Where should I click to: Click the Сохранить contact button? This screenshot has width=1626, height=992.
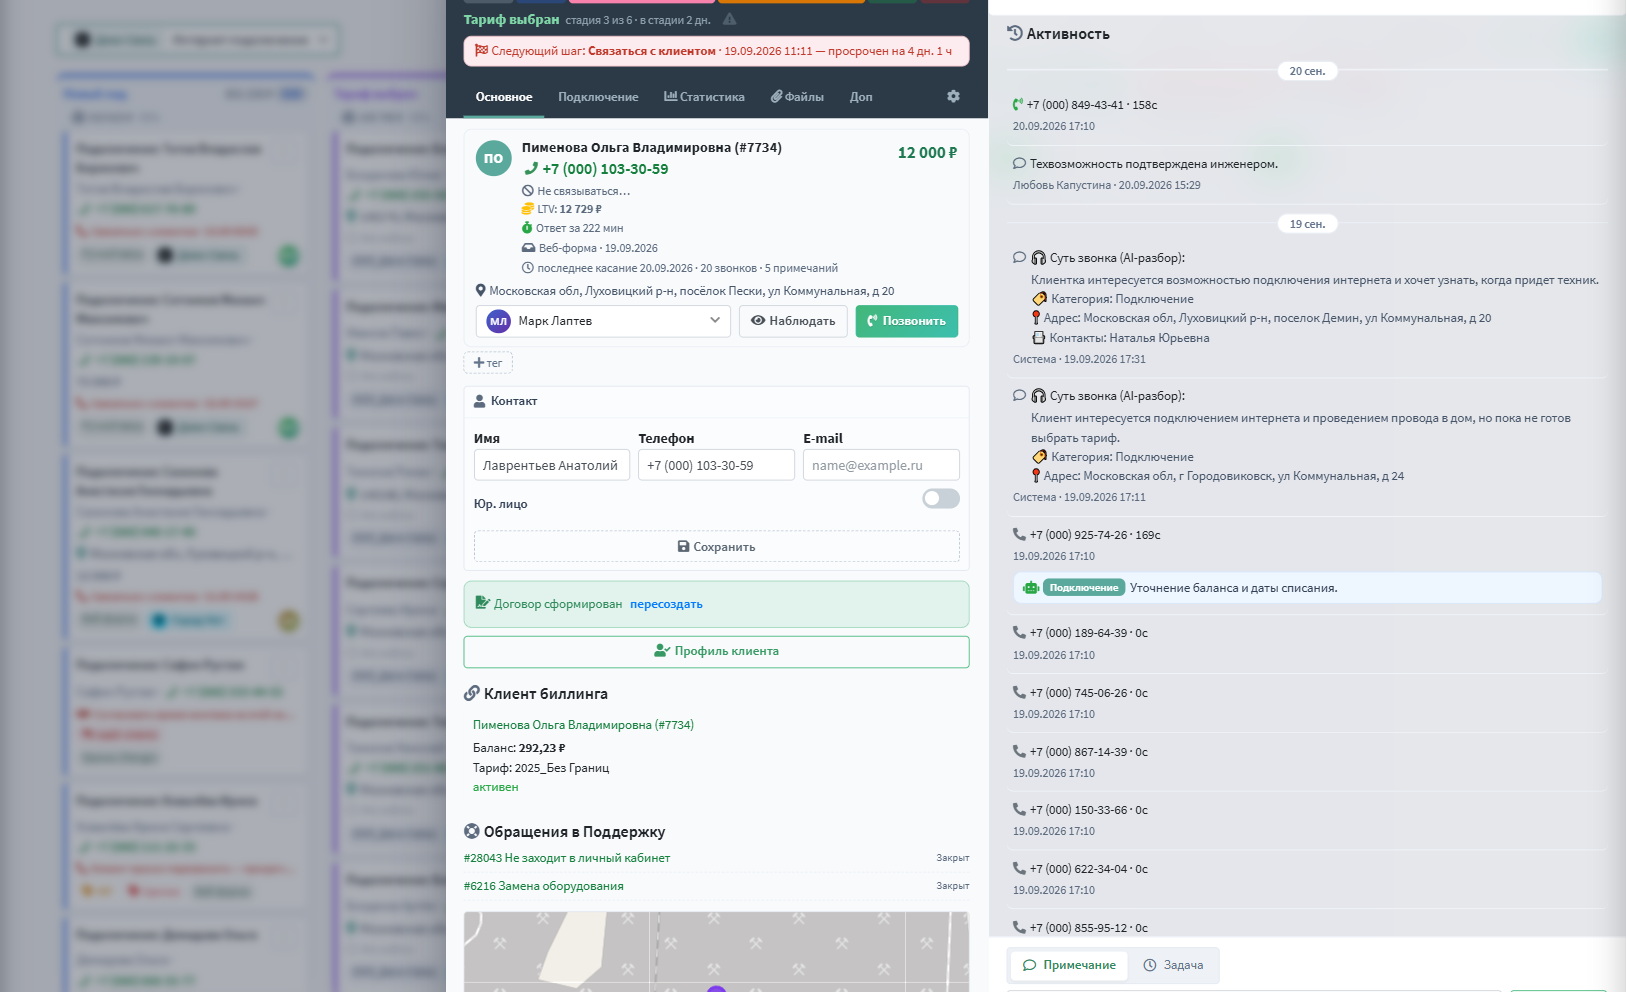coord(717,547)
